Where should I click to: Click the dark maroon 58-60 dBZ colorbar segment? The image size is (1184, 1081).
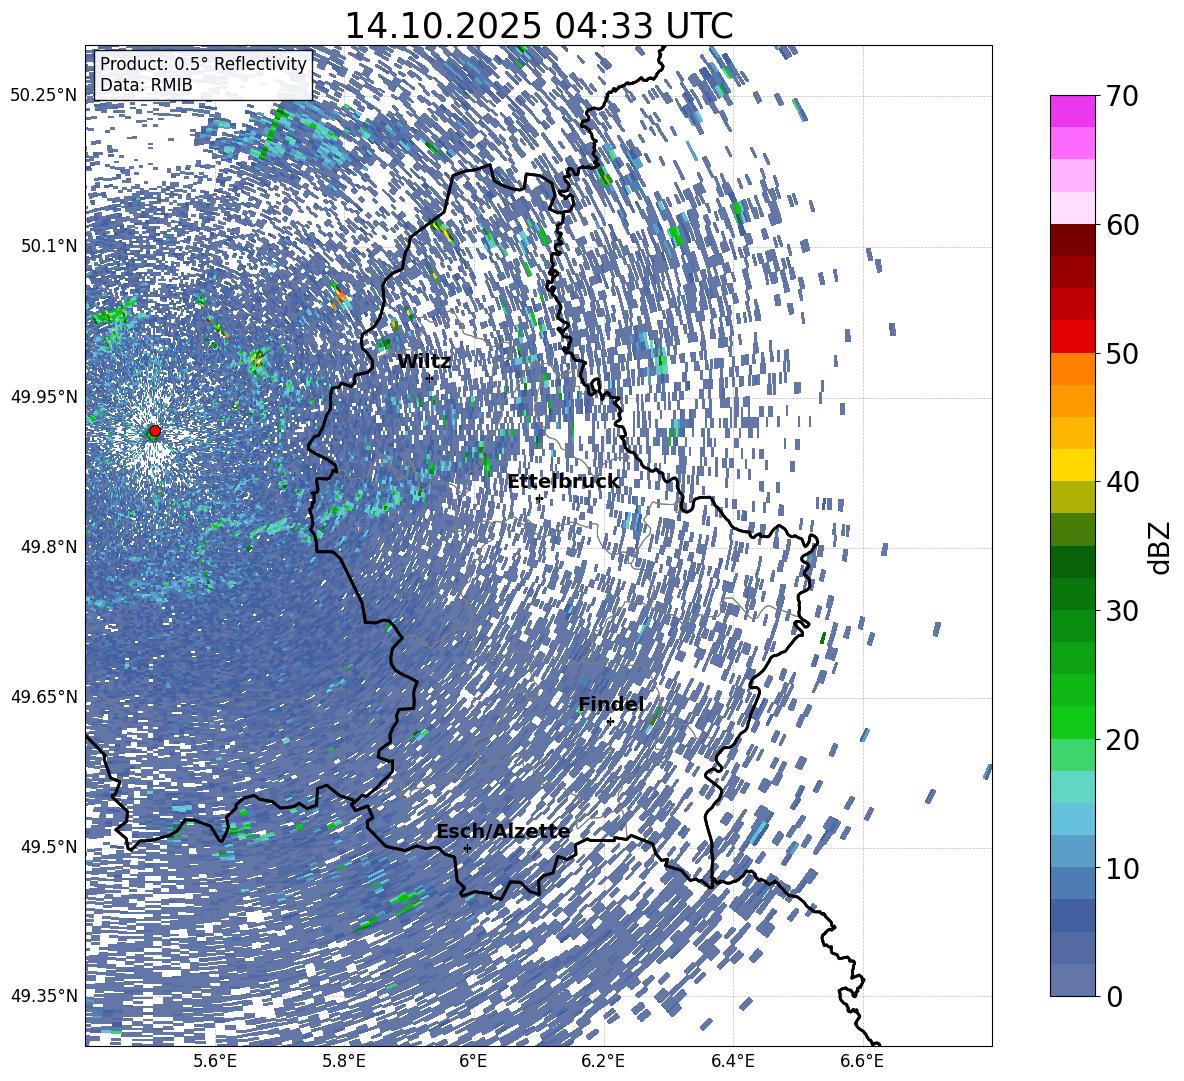click(1072, 239)
